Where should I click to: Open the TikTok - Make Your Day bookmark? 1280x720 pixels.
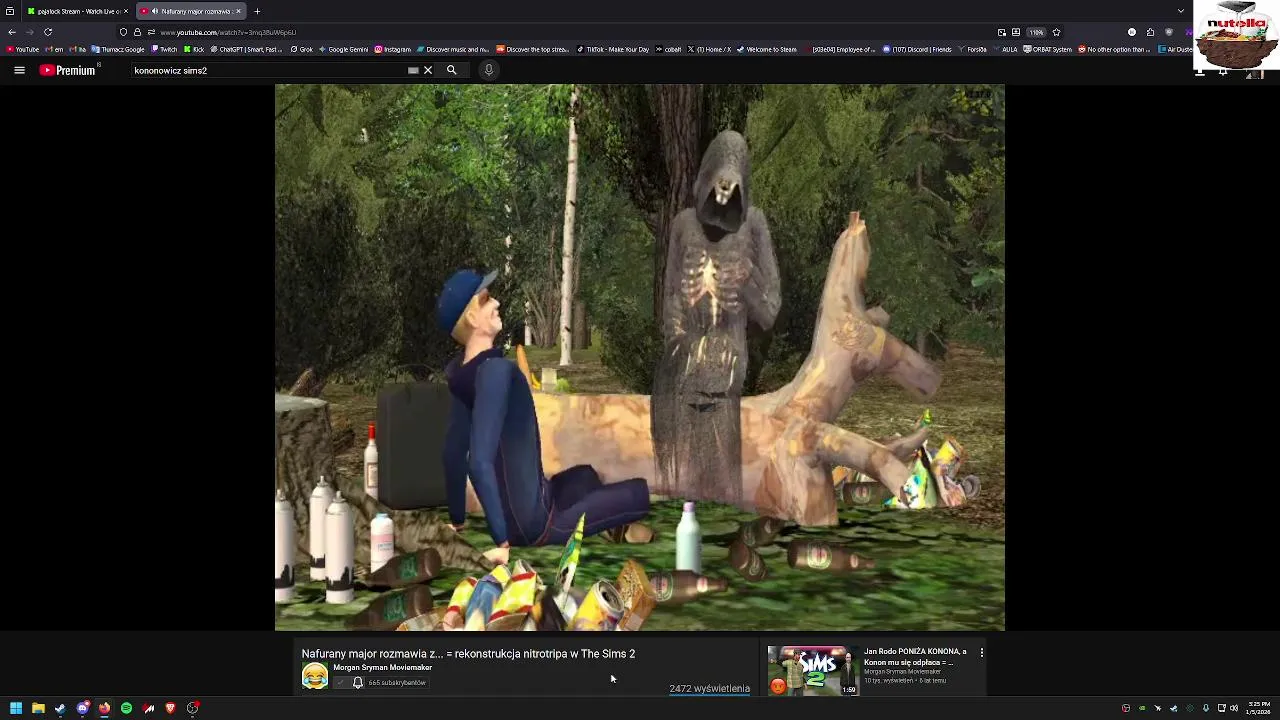(x=612, y=49)
